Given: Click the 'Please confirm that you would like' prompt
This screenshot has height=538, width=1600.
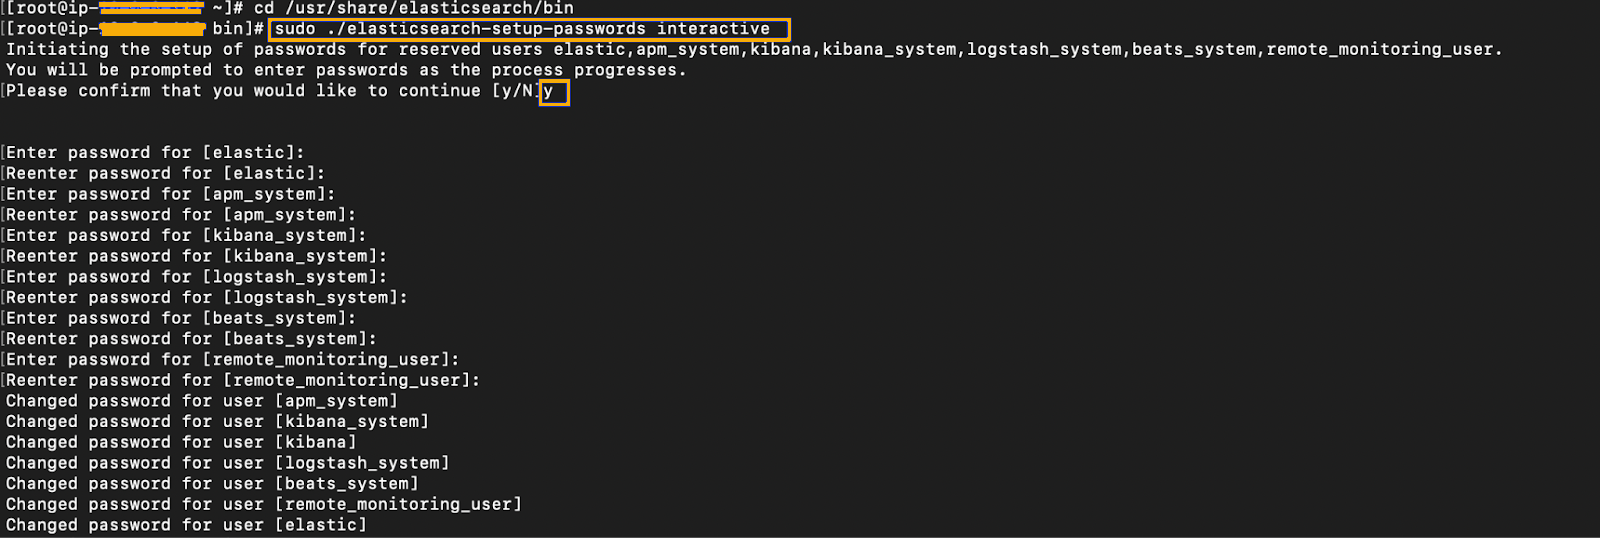Looking at the screenshot, I should click(270, 91).
